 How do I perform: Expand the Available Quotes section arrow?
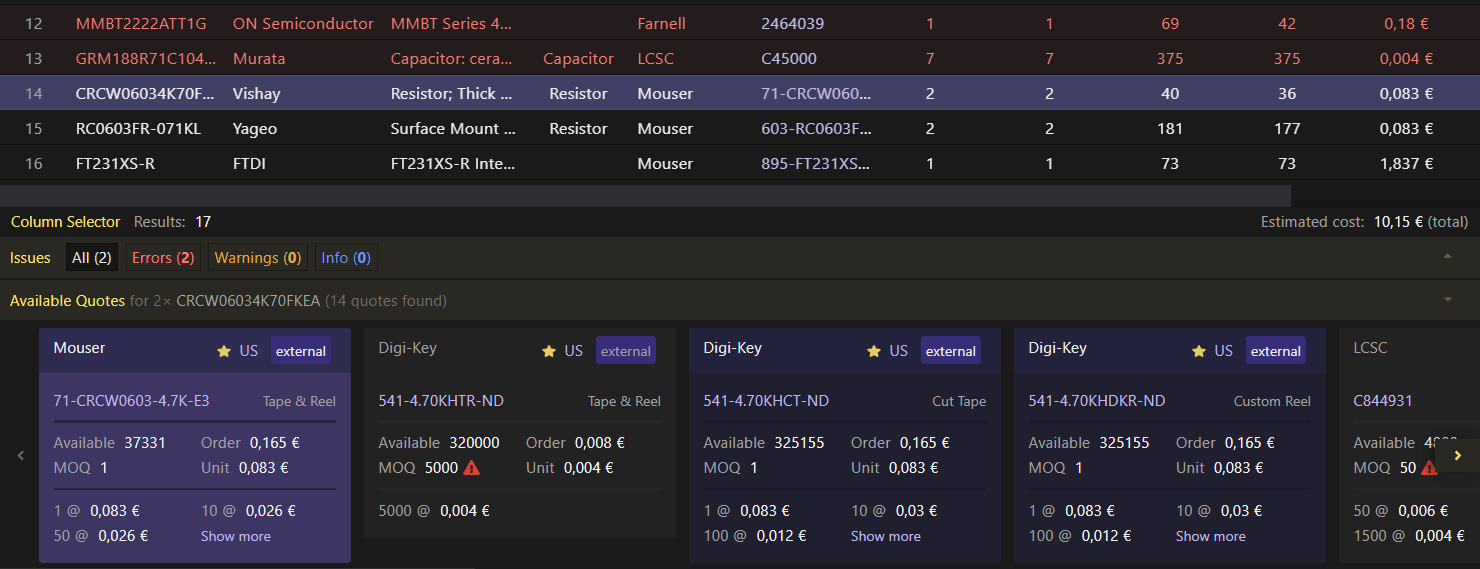[1447, 300]
